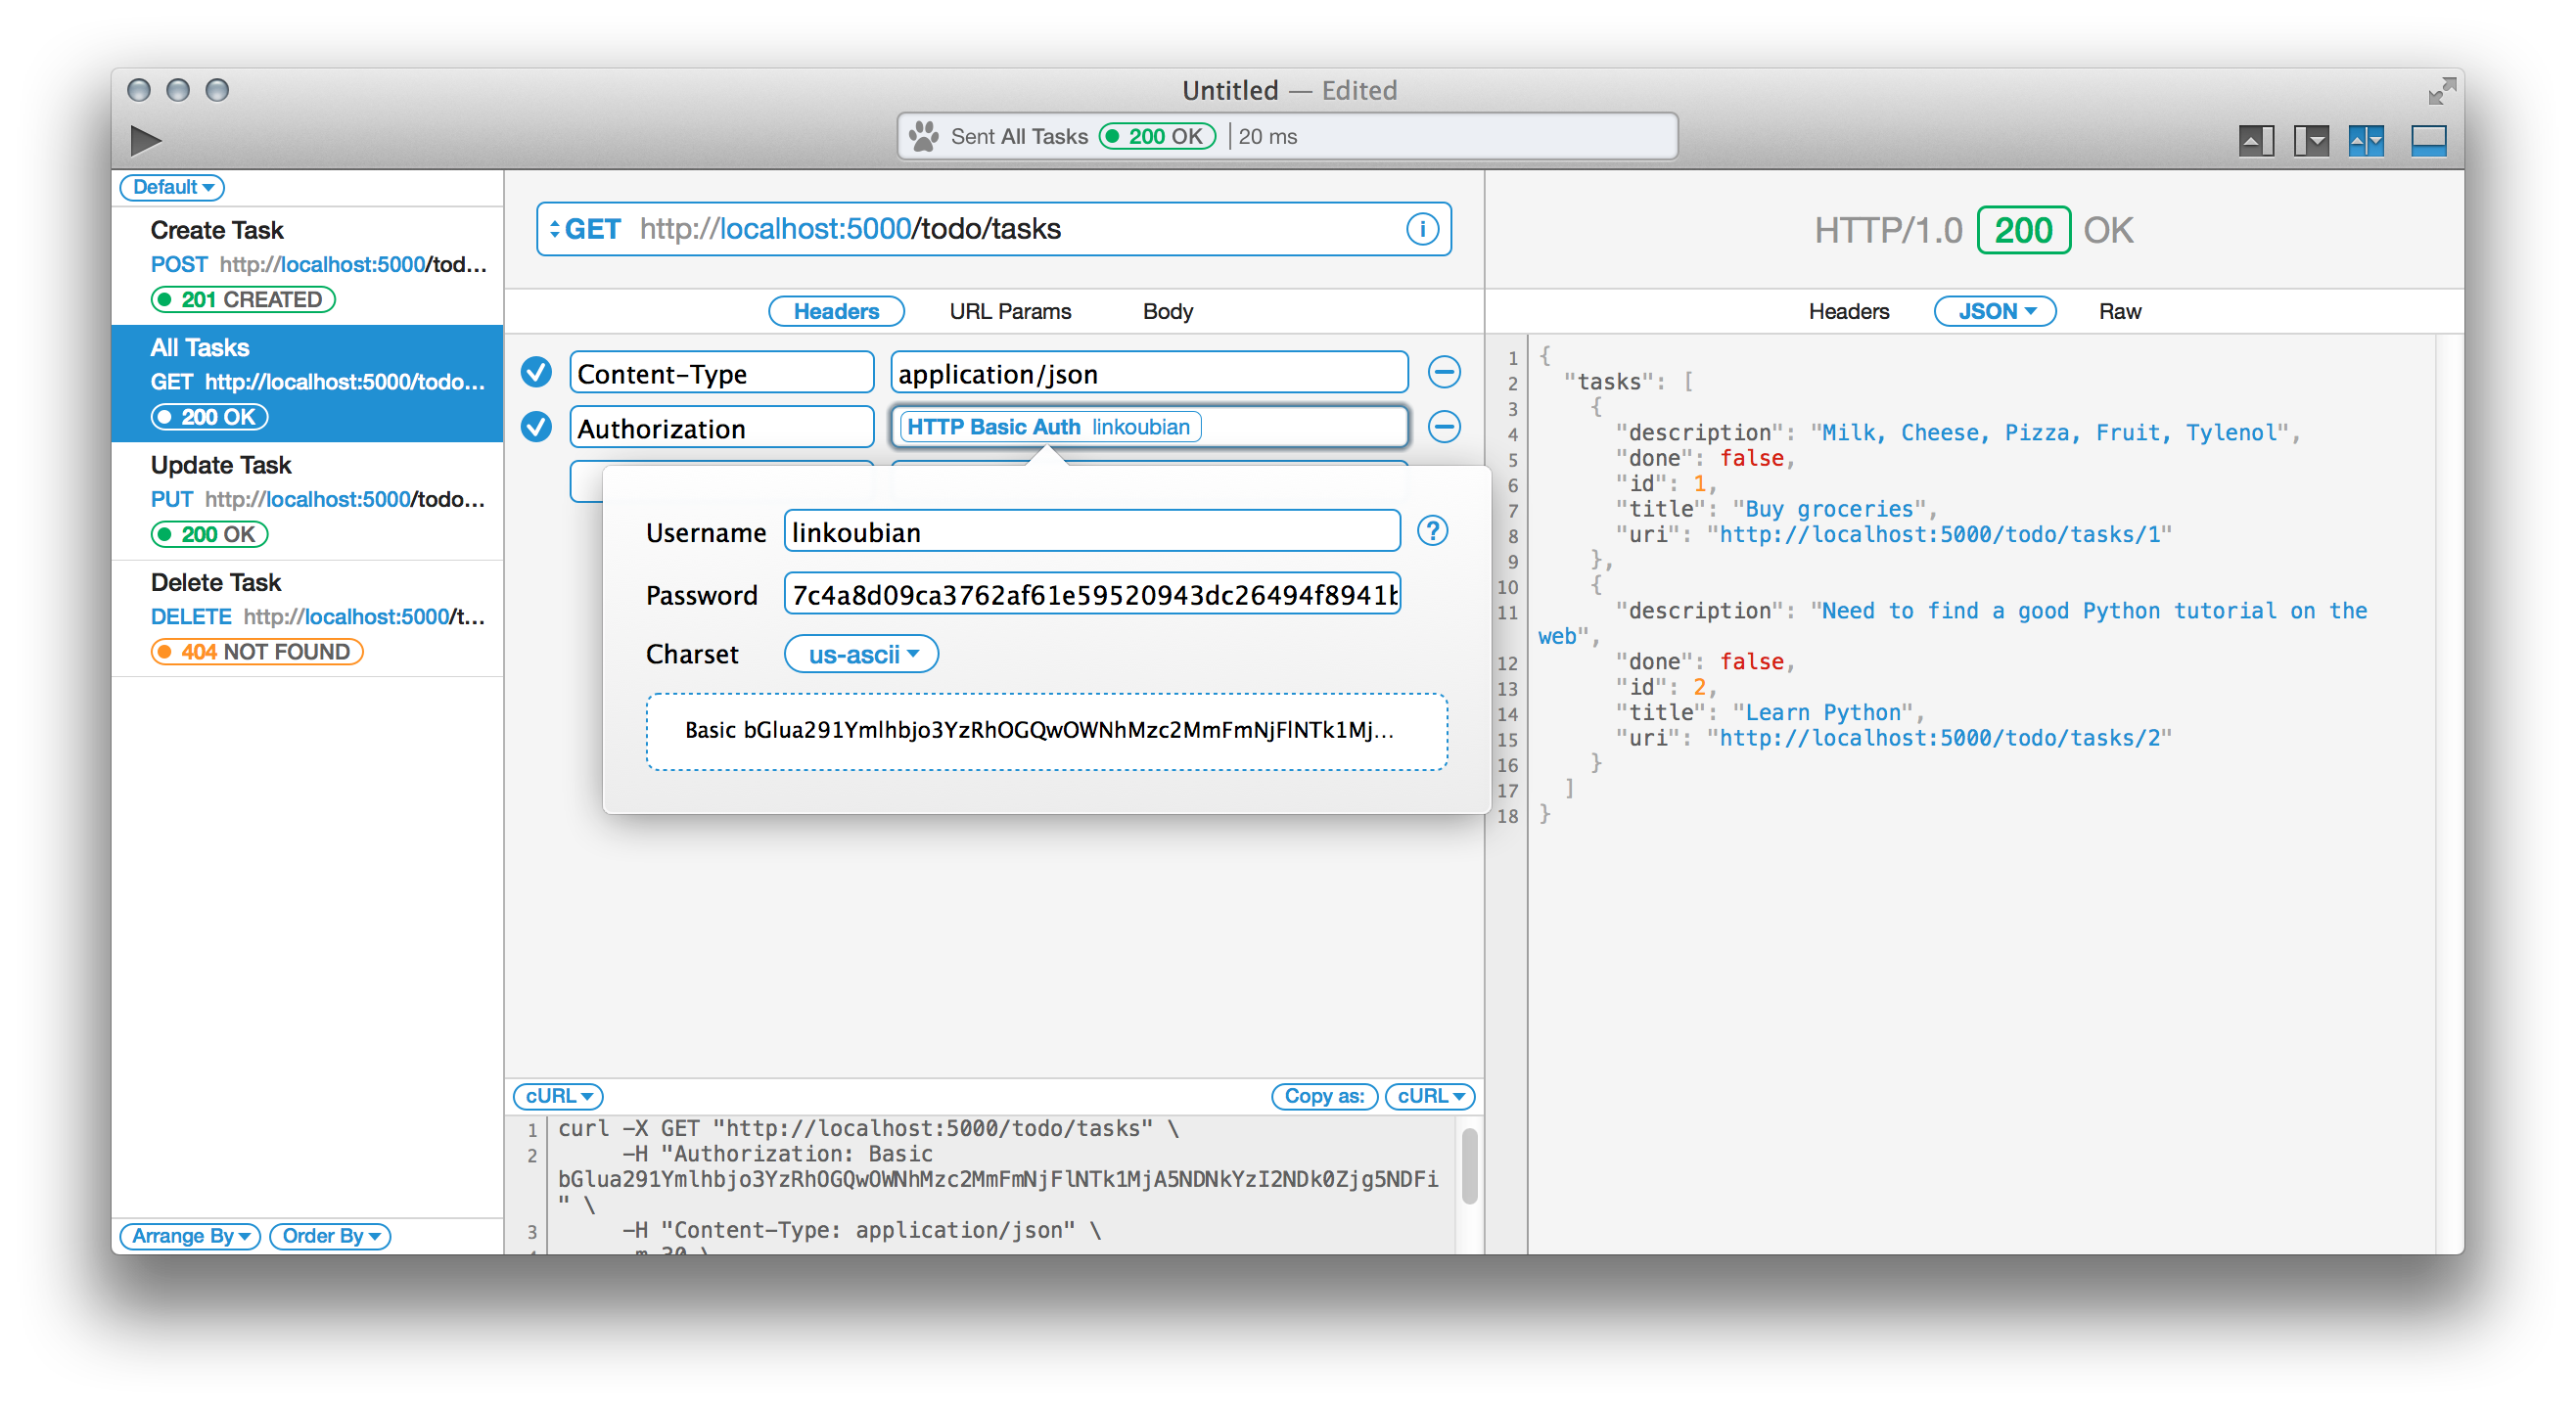Image resolution: width=2576 pixels, height=1409 pixels.
Task: Click the fullscreen arrows icon
Action: (x=2441, y=91)
